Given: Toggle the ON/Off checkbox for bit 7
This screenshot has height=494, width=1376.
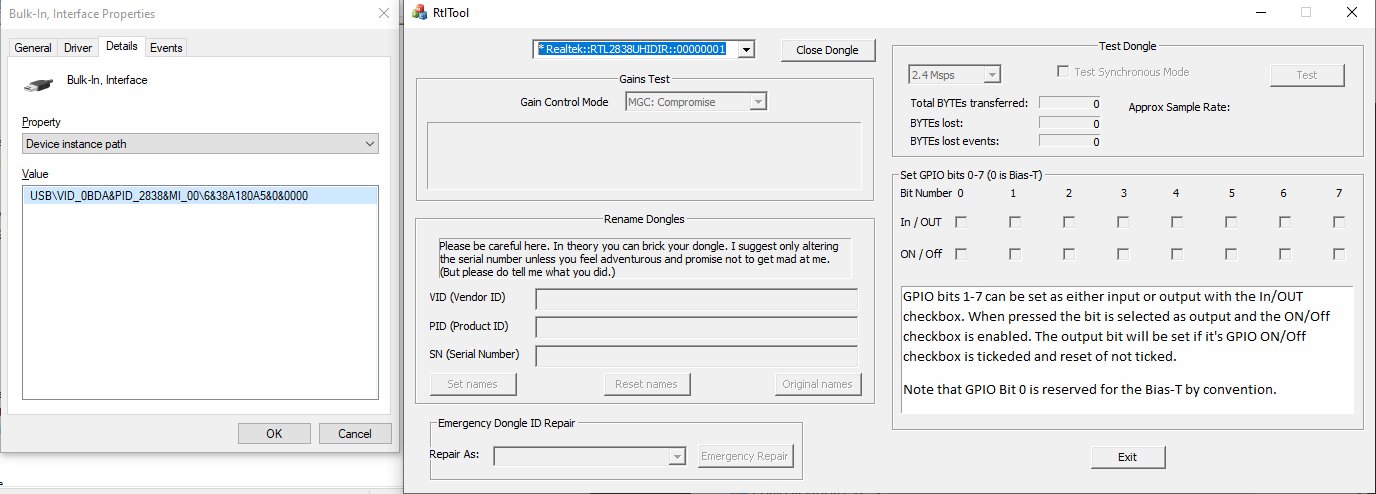Looking at the screenshot, I should point(1339,254).
